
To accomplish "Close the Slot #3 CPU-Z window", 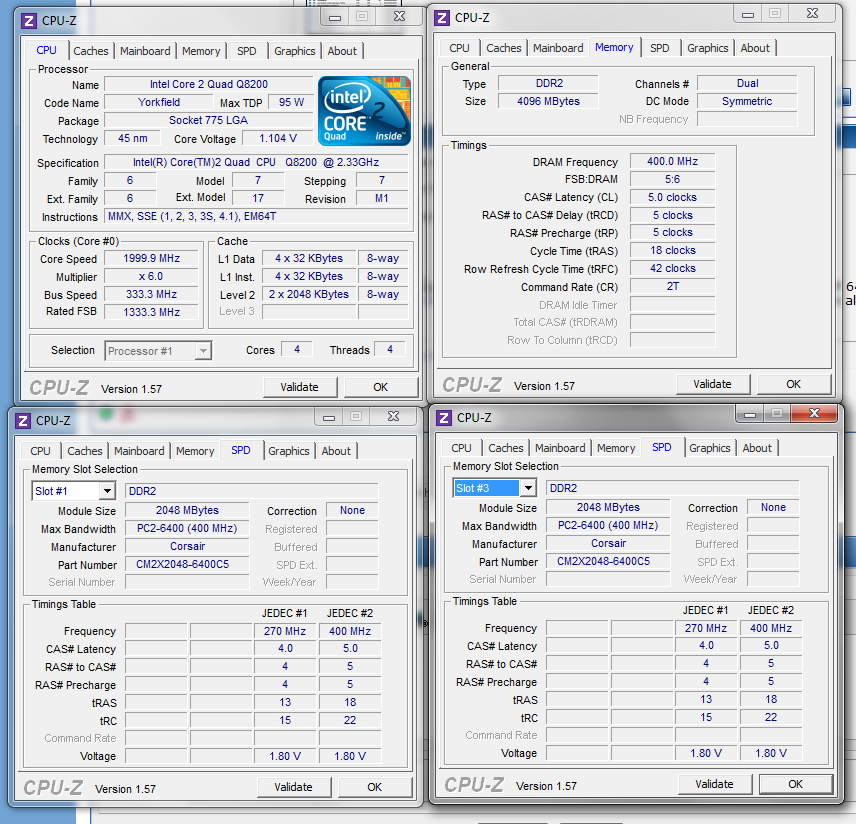I will point(814,413).
